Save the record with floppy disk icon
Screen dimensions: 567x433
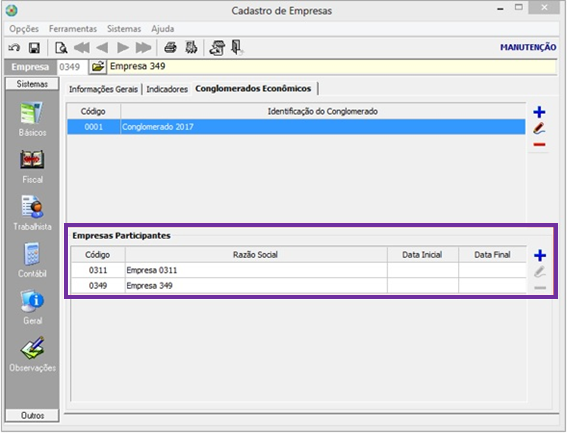pos(34,48)
